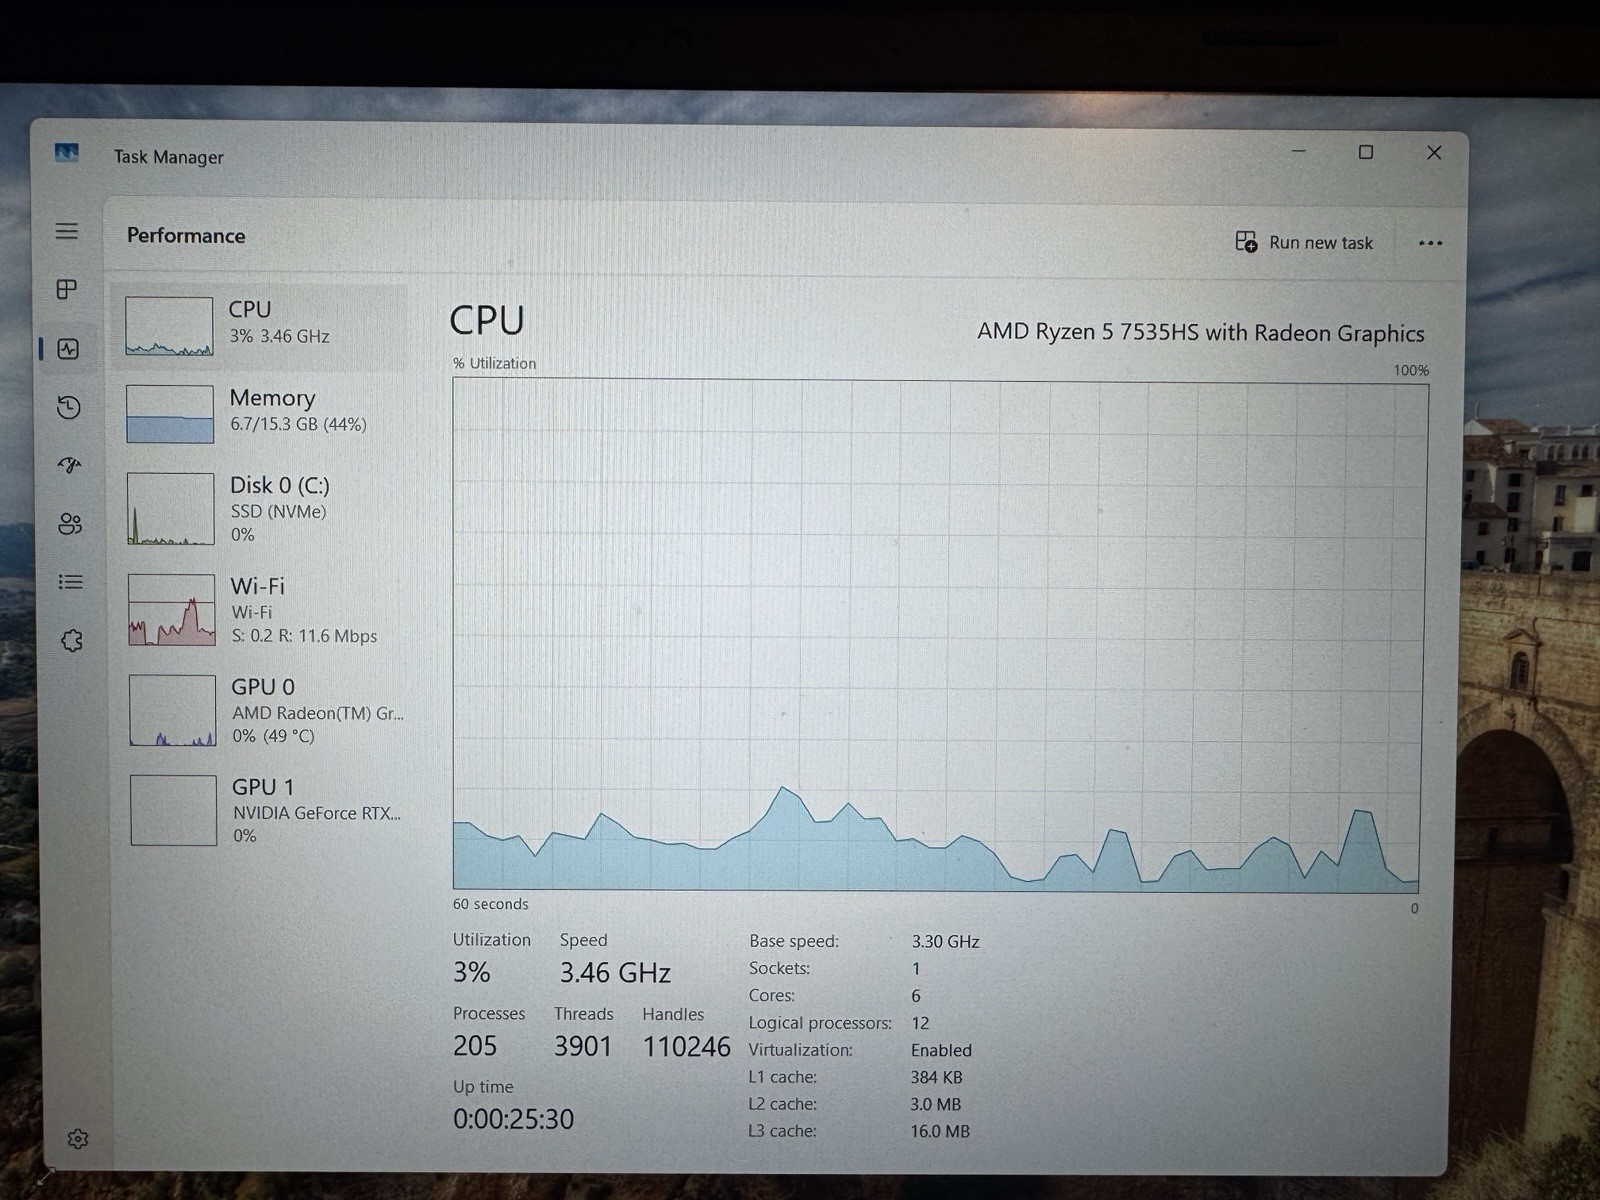Screen dimensions: 1600x1200
Task: Open the Processes page icon
Action: [67, 290]
